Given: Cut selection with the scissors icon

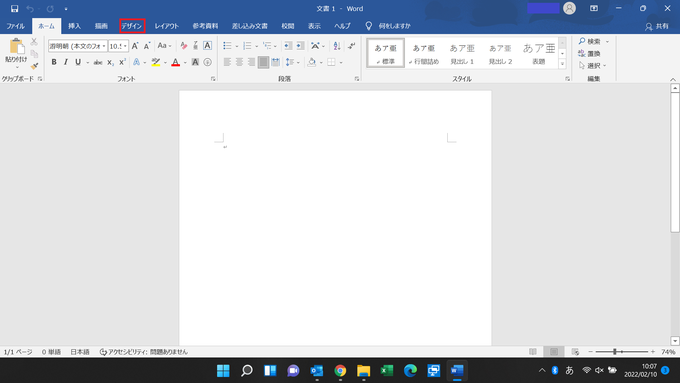Looking at the screenshot, I should (34, 42).
